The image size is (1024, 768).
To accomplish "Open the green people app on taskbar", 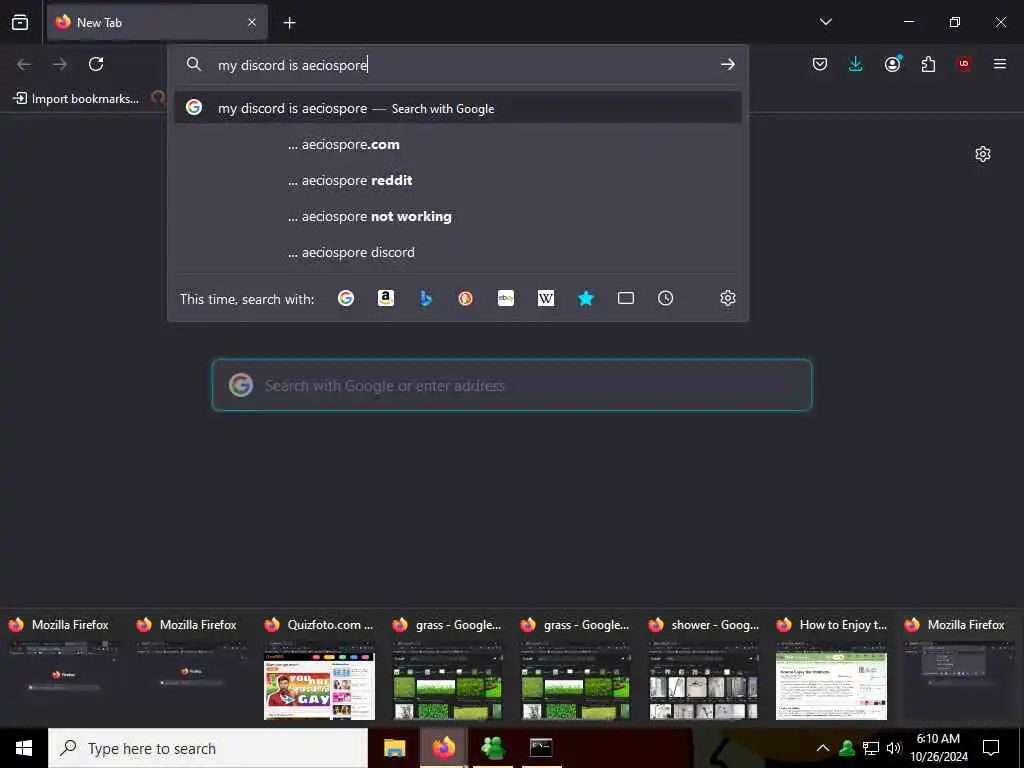I will (492, 748).
